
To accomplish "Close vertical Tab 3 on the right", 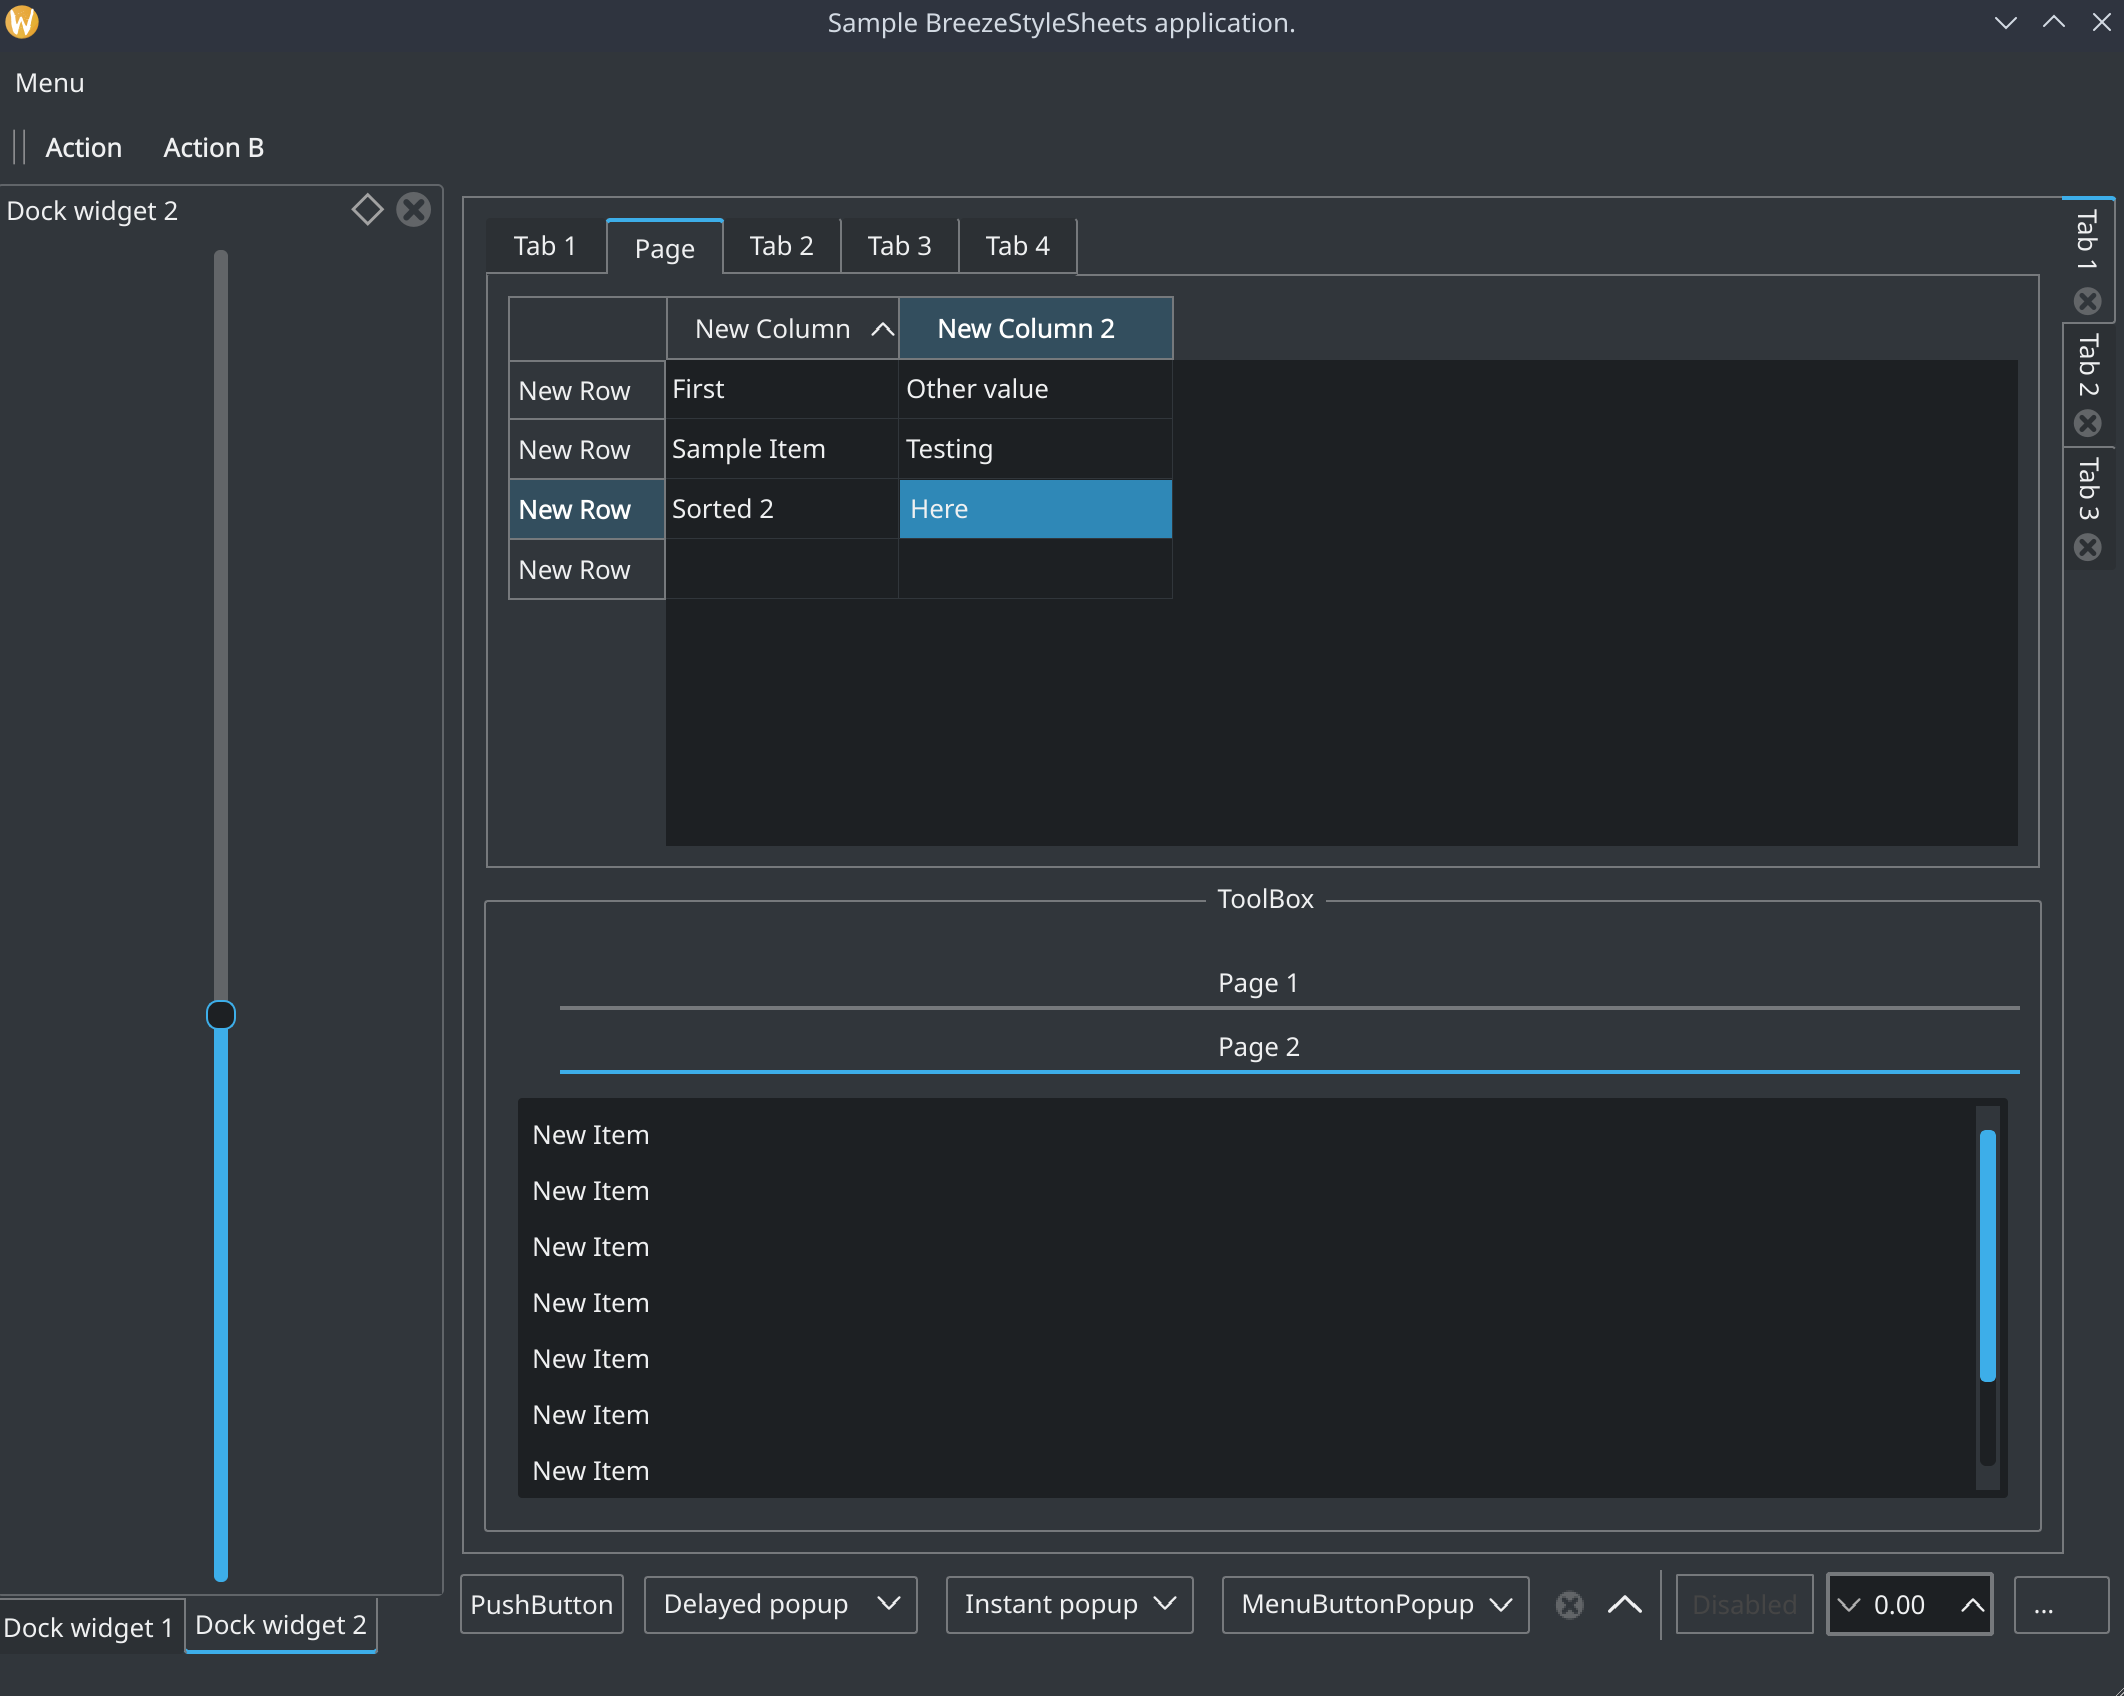I will coord(2087,547).
